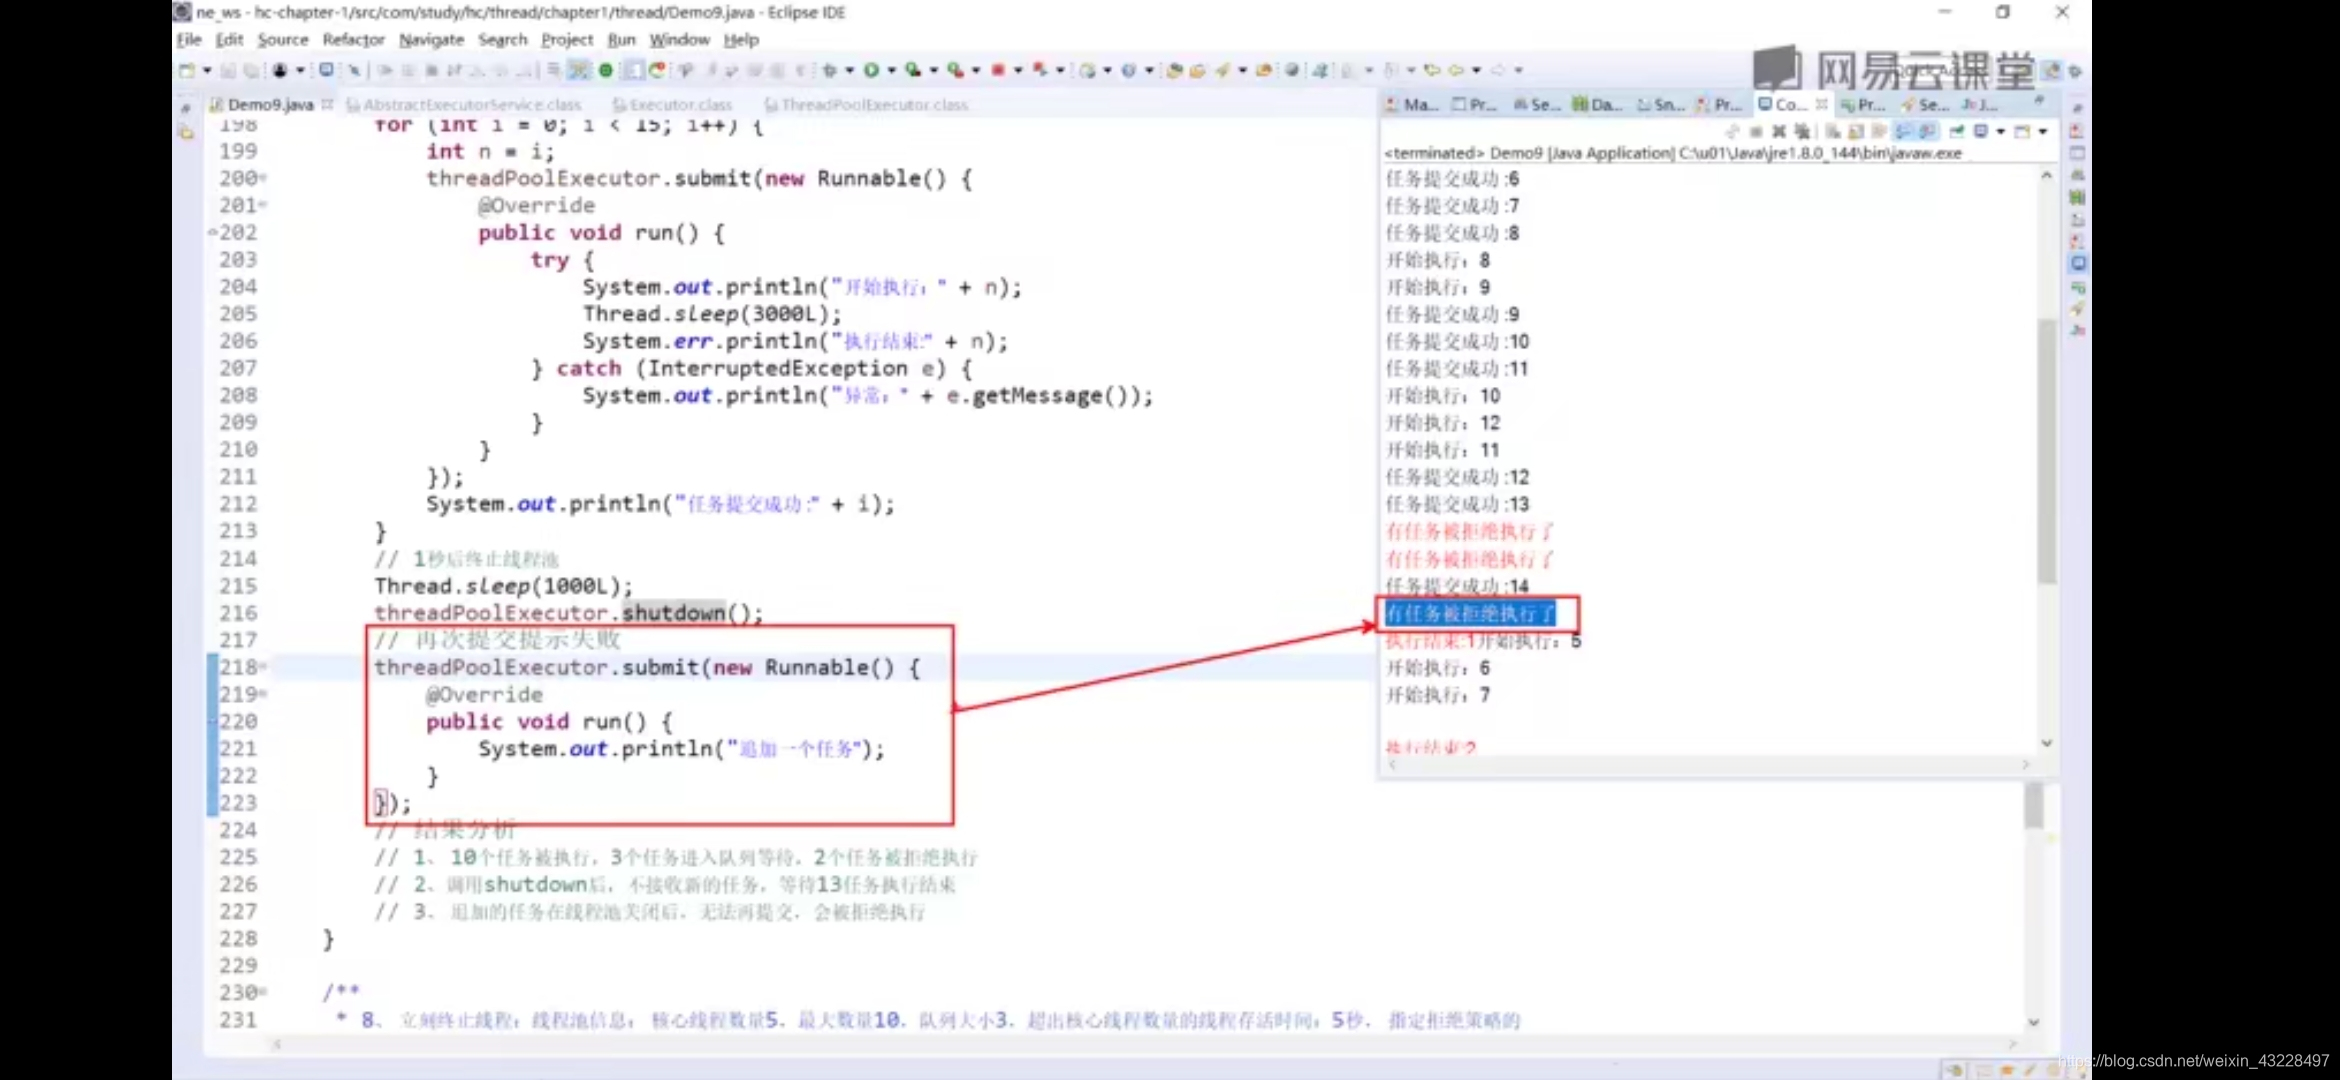Open the dropdown next to Display Selected Console

point(2001,131)
